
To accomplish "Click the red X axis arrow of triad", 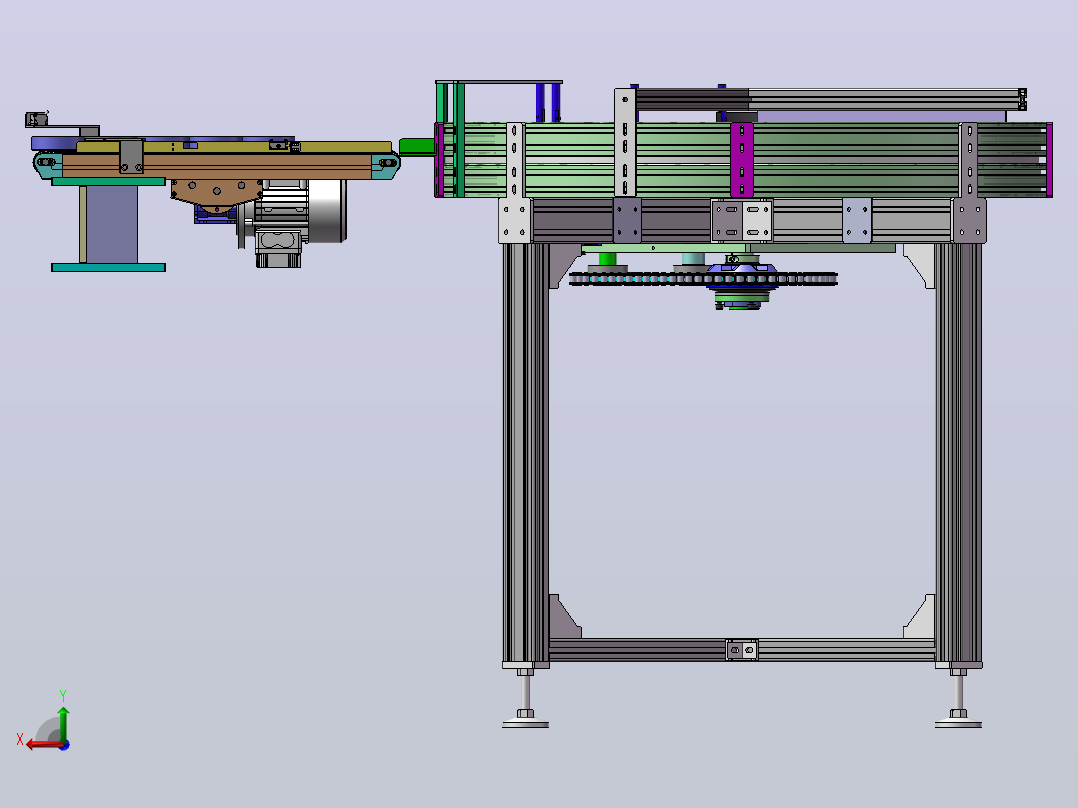I will click(x=43, y=744).
